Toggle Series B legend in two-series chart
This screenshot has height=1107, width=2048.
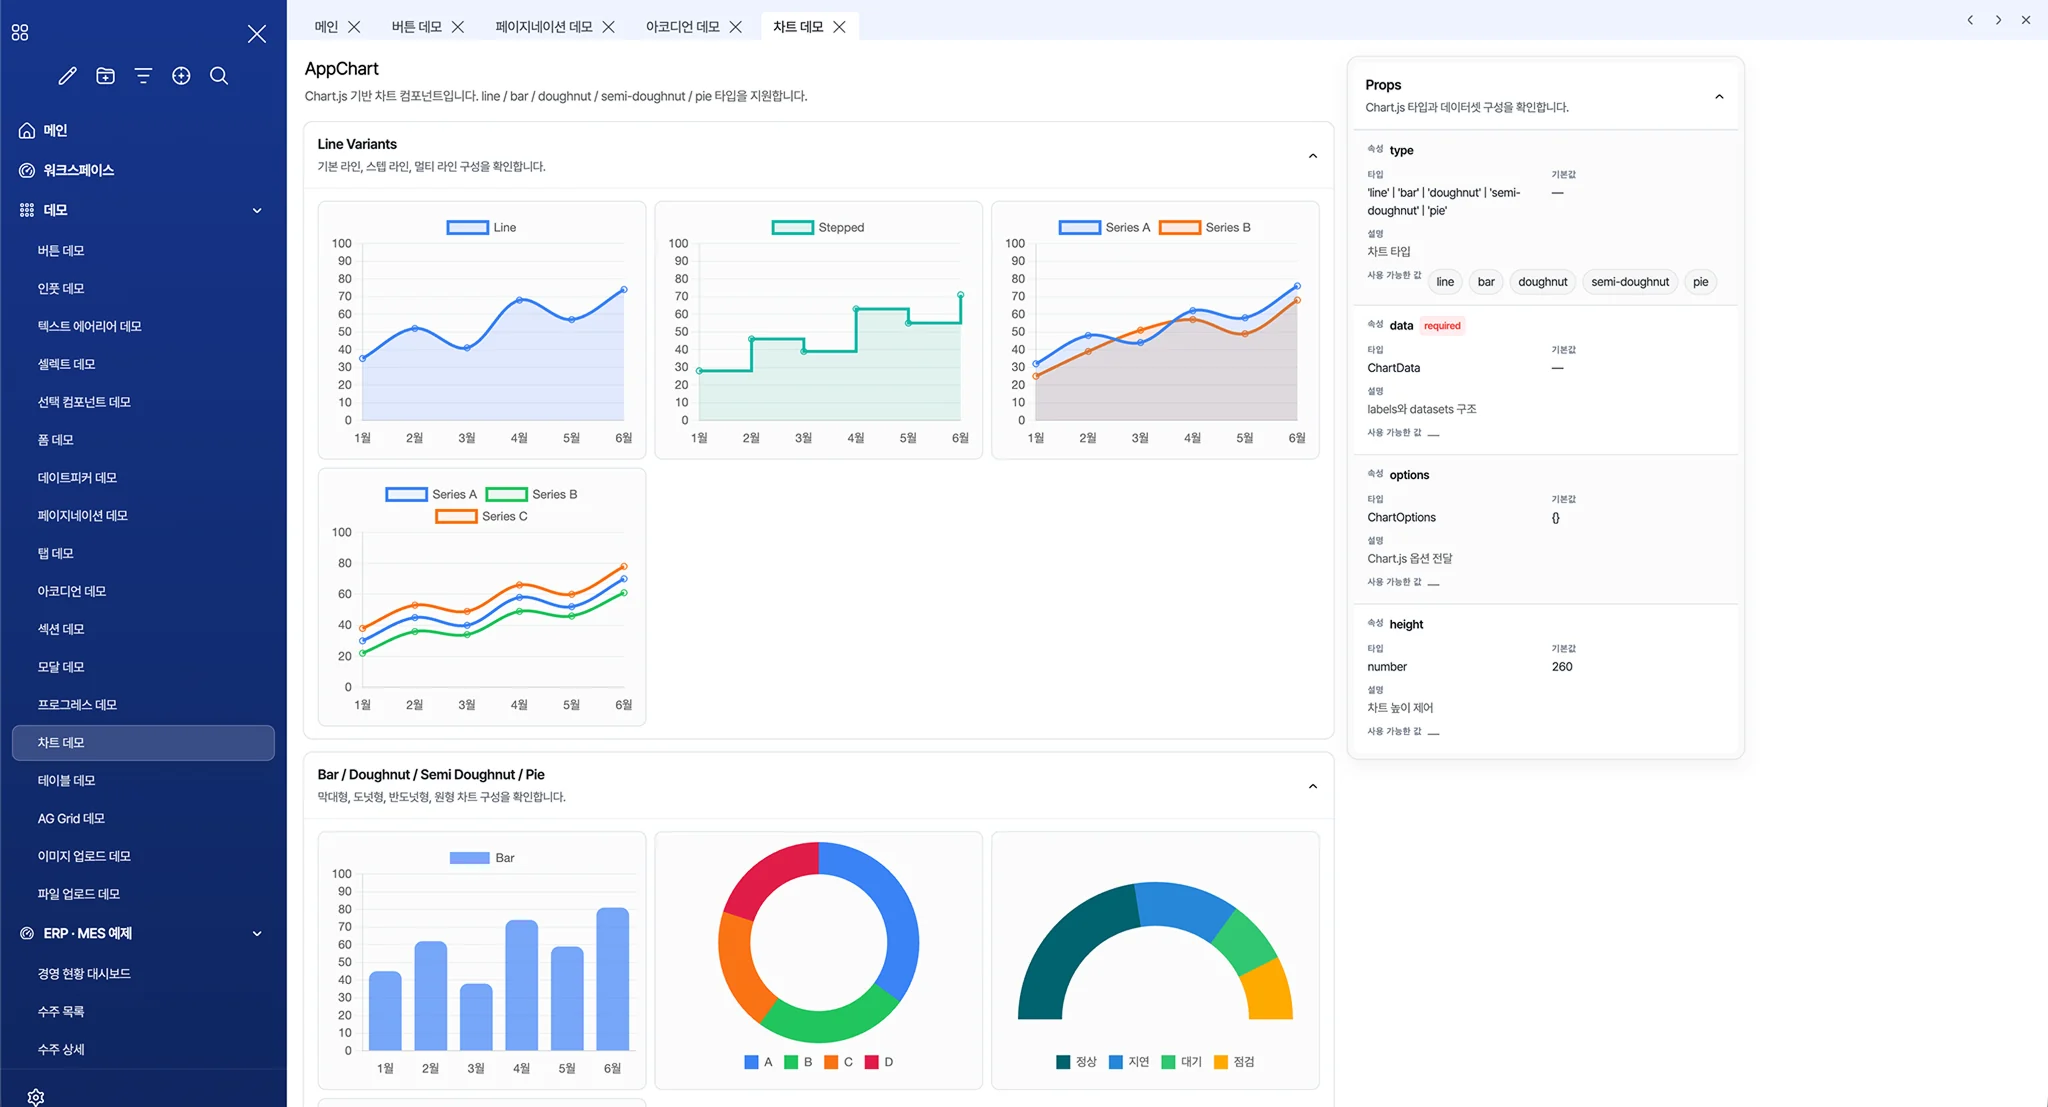tap(1205, 228)
